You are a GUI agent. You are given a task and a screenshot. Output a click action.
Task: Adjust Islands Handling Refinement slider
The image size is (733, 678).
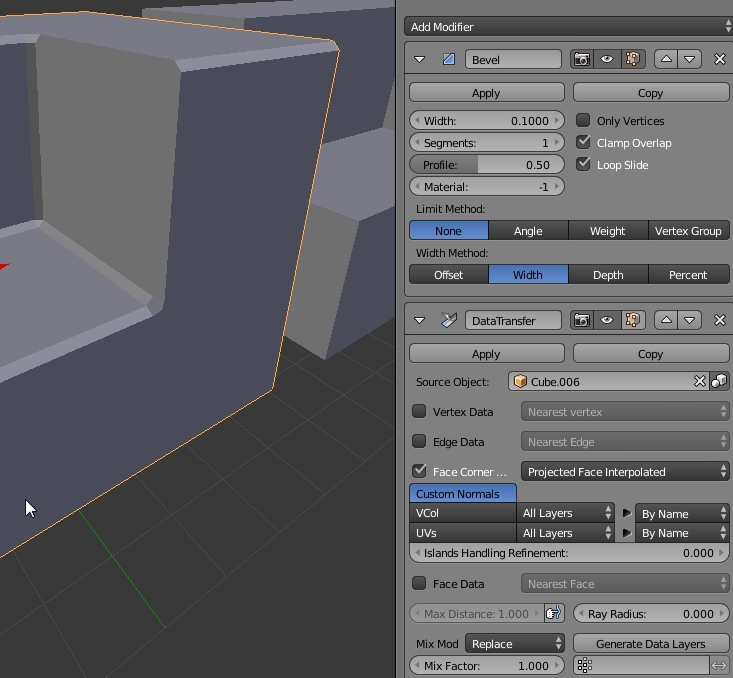[569, 553]
